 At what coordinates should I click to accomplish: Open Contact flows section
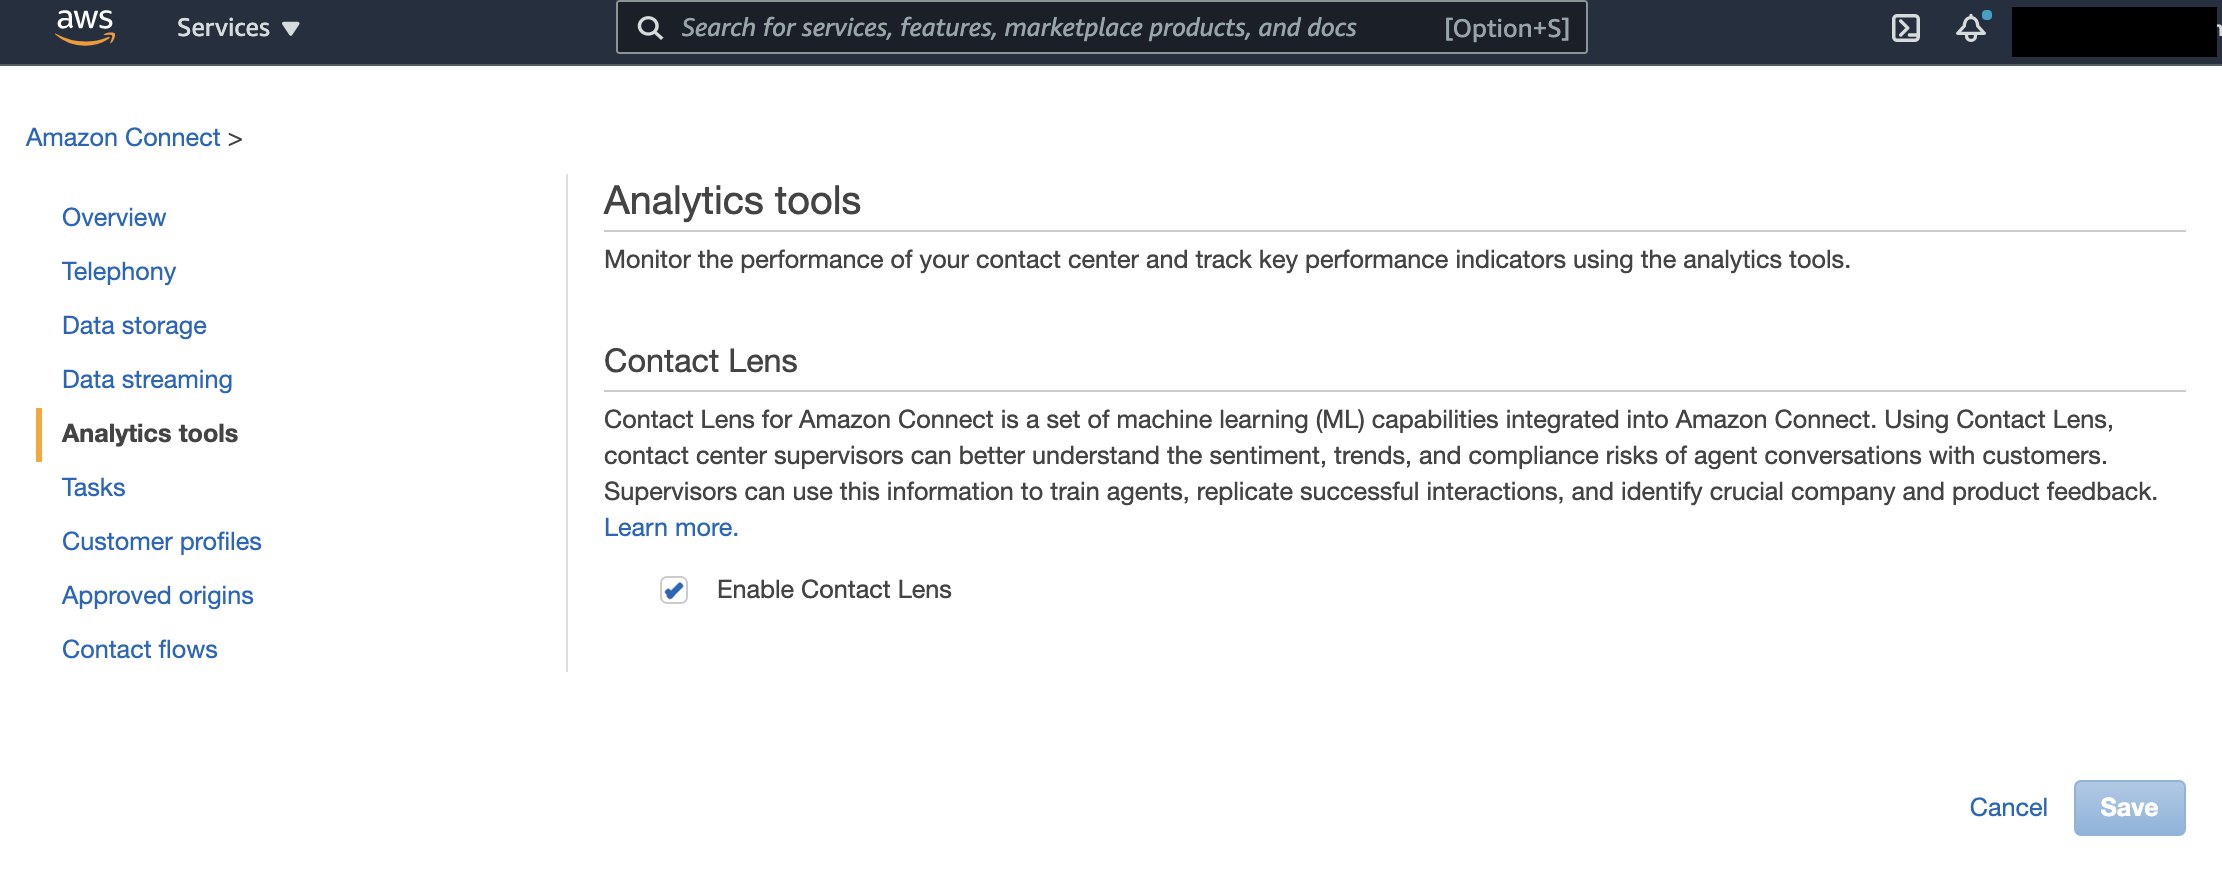[x=139, y=649]
